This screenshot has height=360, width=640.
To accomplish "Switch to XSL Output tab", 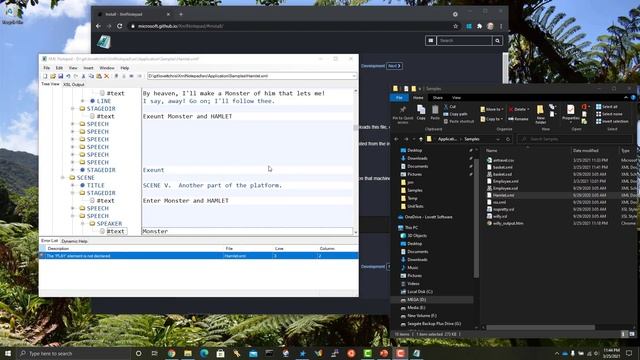I will [x=73, y=84].
